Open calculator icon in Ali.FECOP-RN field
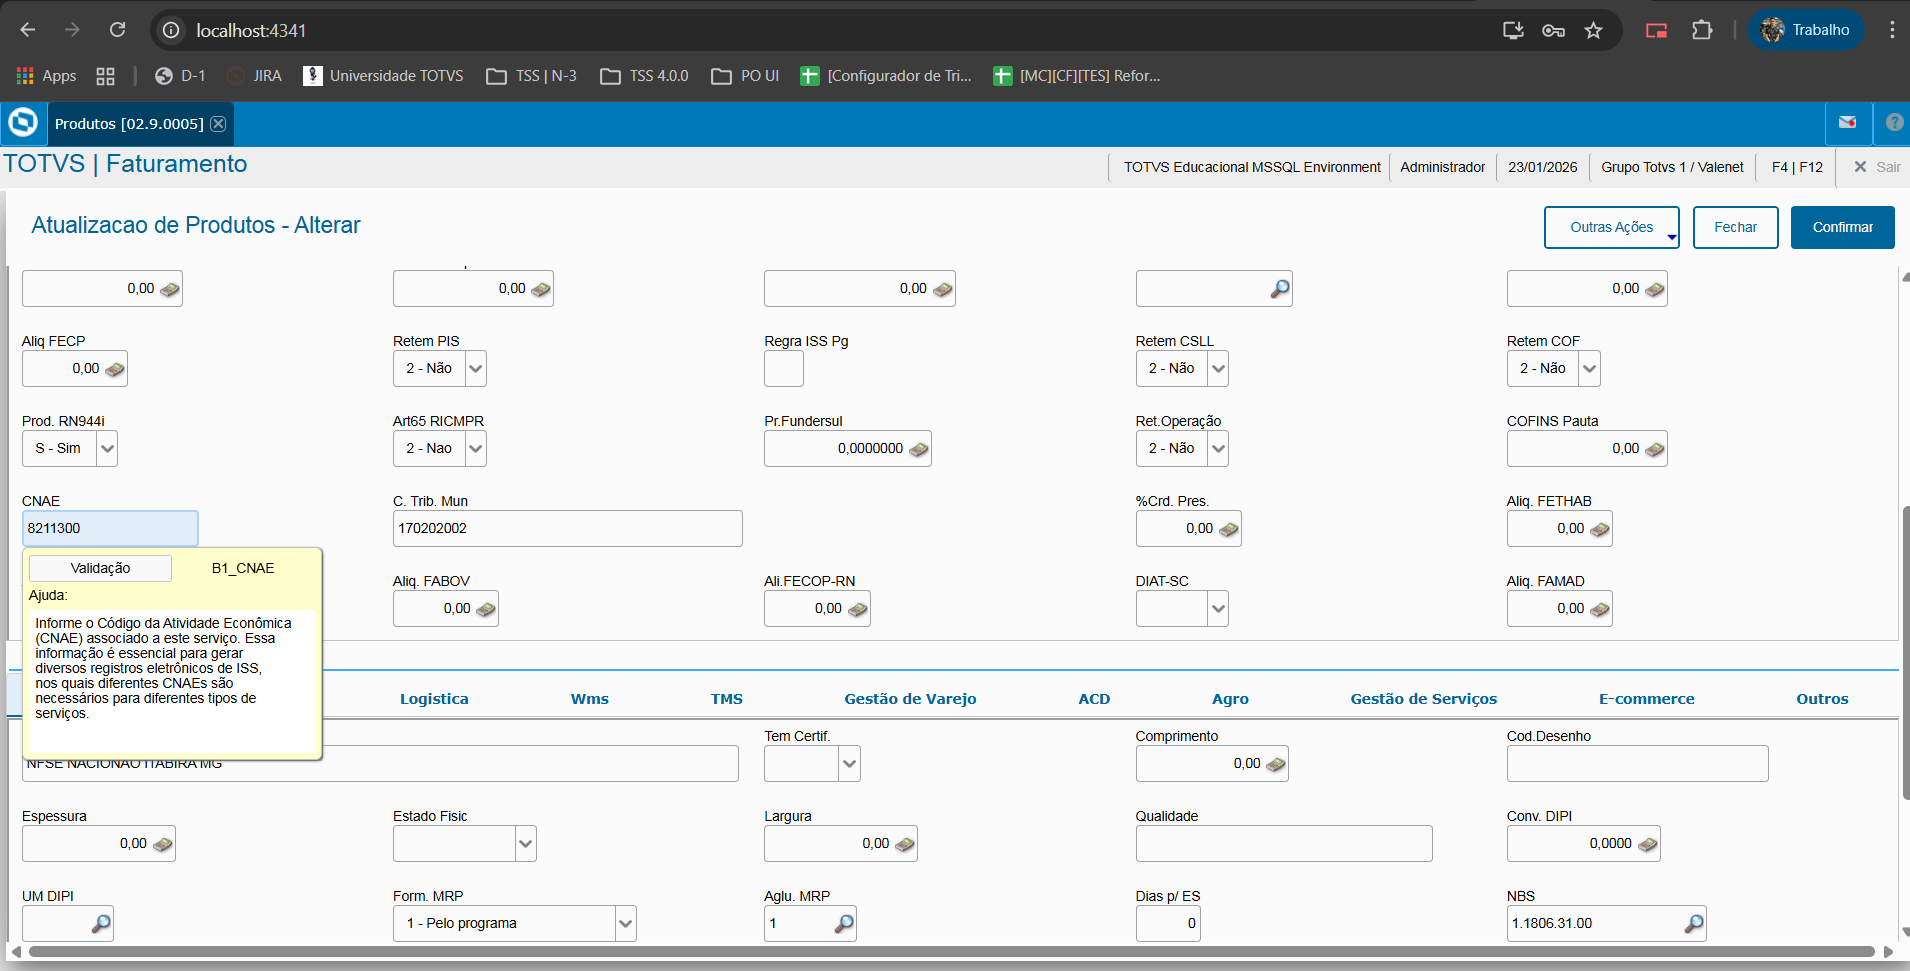 tap(858, 609)
